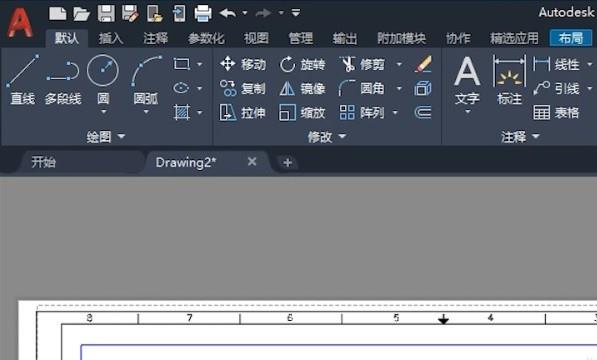
Task: Click the Ellipse draw icon
Action: tap(181, 88)
